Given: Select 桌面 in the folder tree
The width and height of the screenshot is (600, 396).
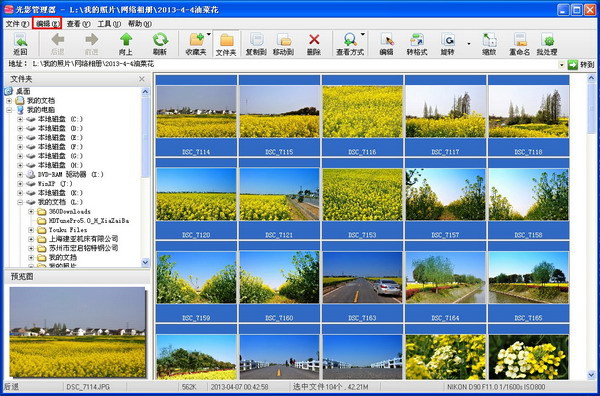Looking at the screenshot, I should click(23, 91).
